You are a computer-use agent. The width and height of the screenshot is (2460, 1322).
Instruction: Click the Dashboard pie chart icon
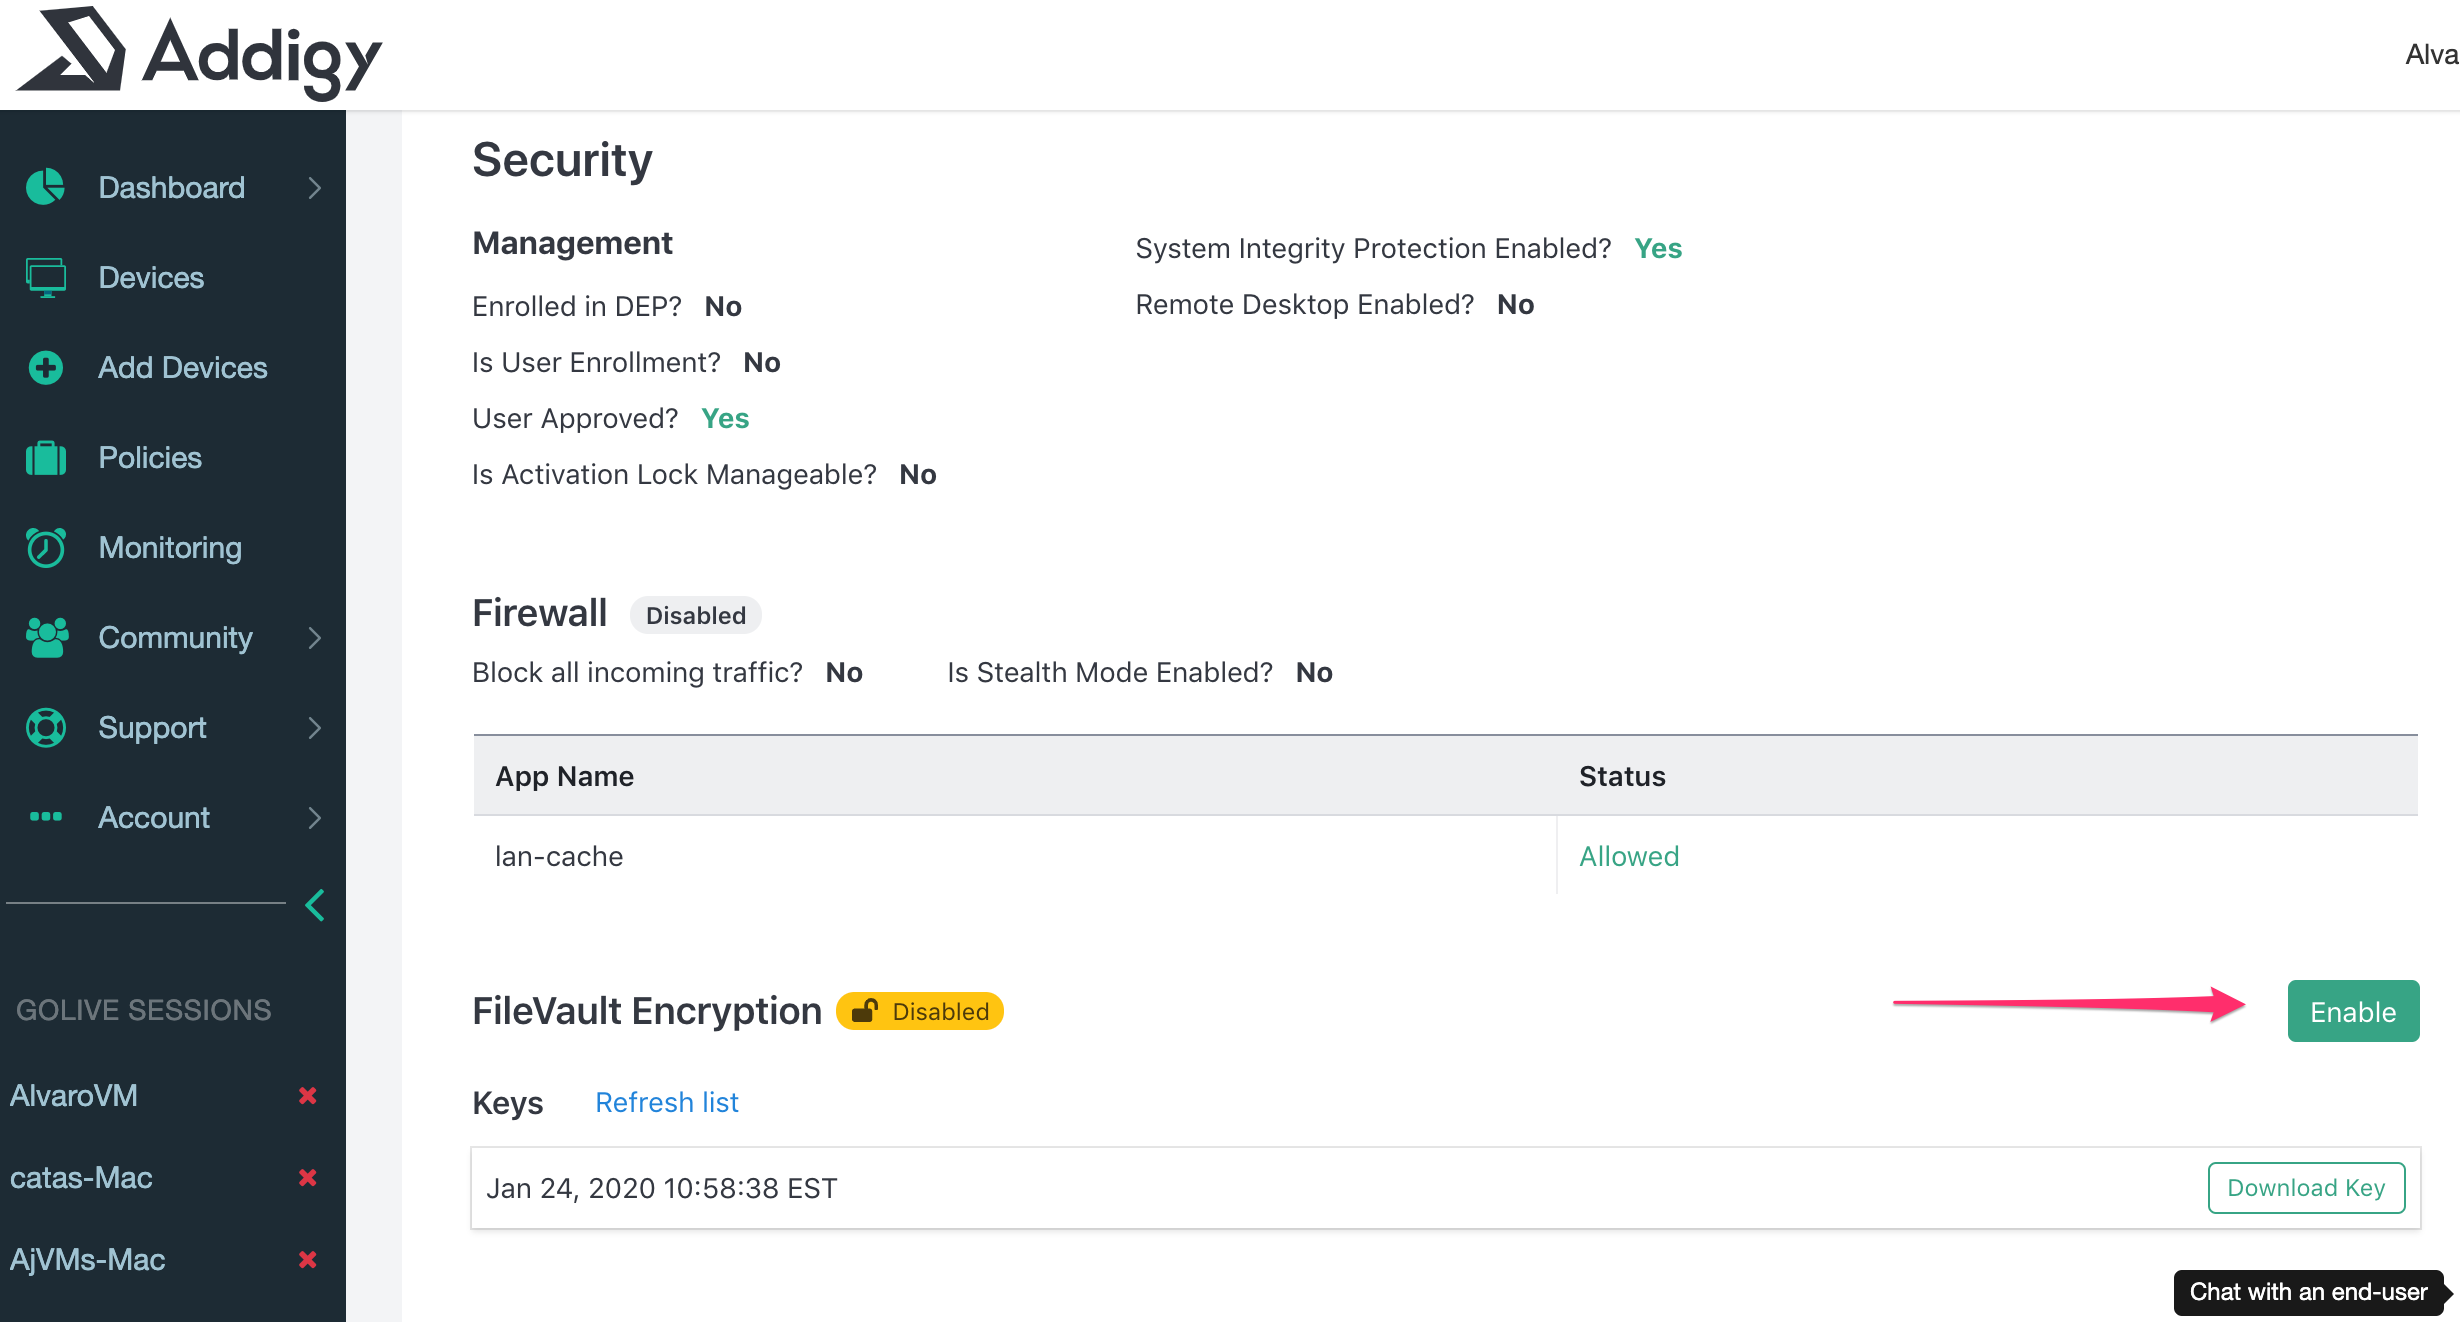pyautogui.click(x=45, y=187)
